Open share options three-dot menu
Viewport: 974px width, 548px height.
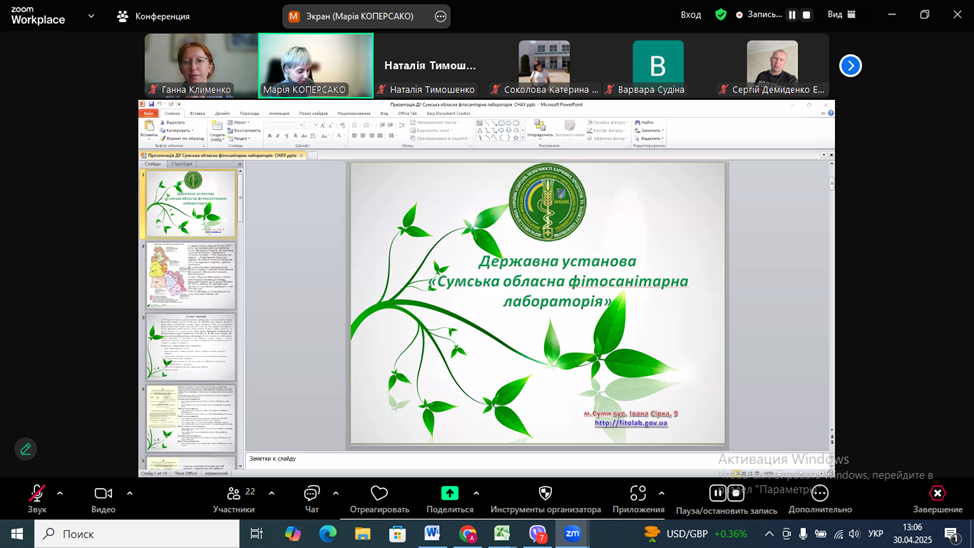click(440, 17)
